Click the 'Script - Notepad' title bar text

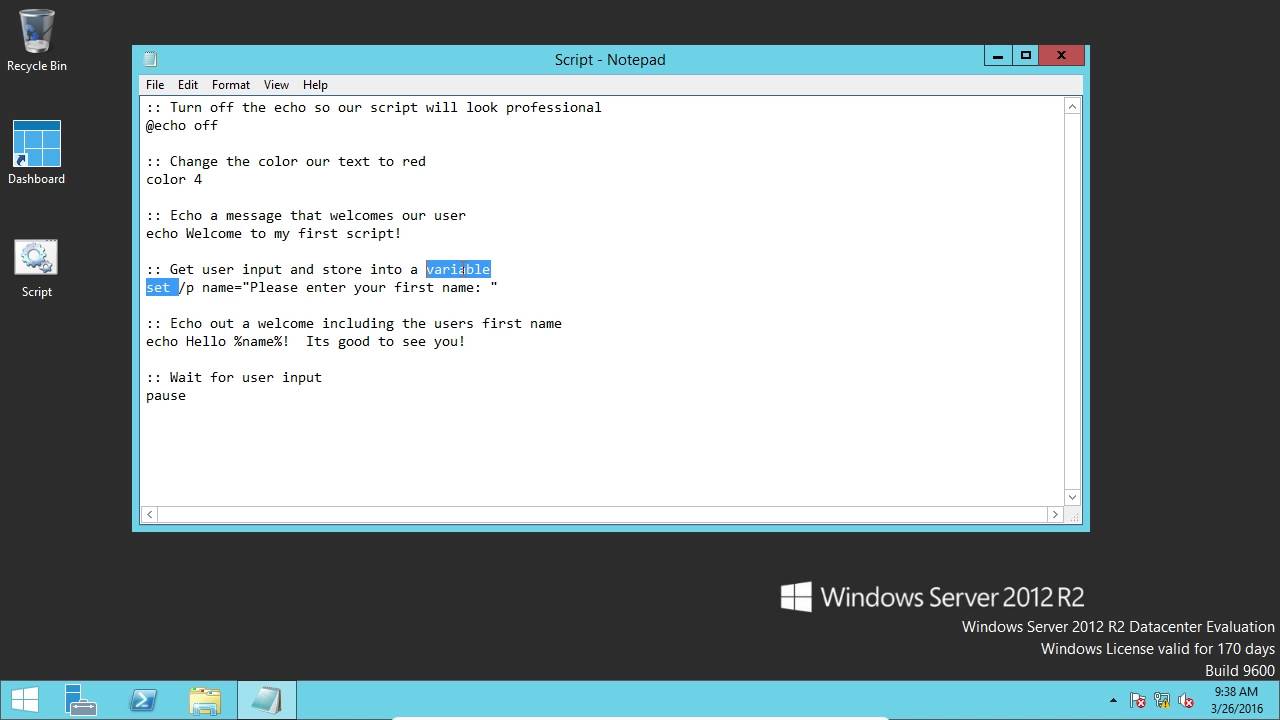[x=610, y=59]
